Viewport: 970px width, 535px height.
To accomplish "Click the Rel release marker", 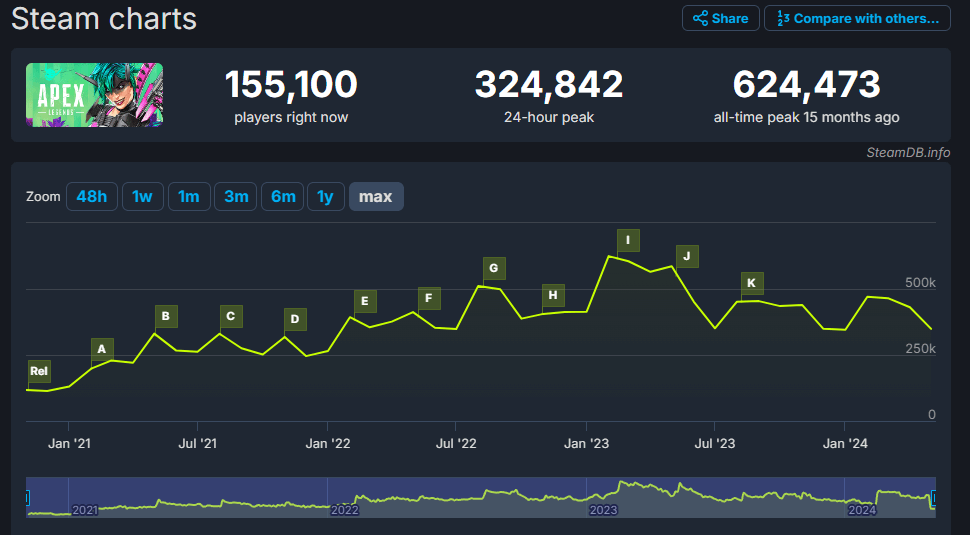I will 39,371.
